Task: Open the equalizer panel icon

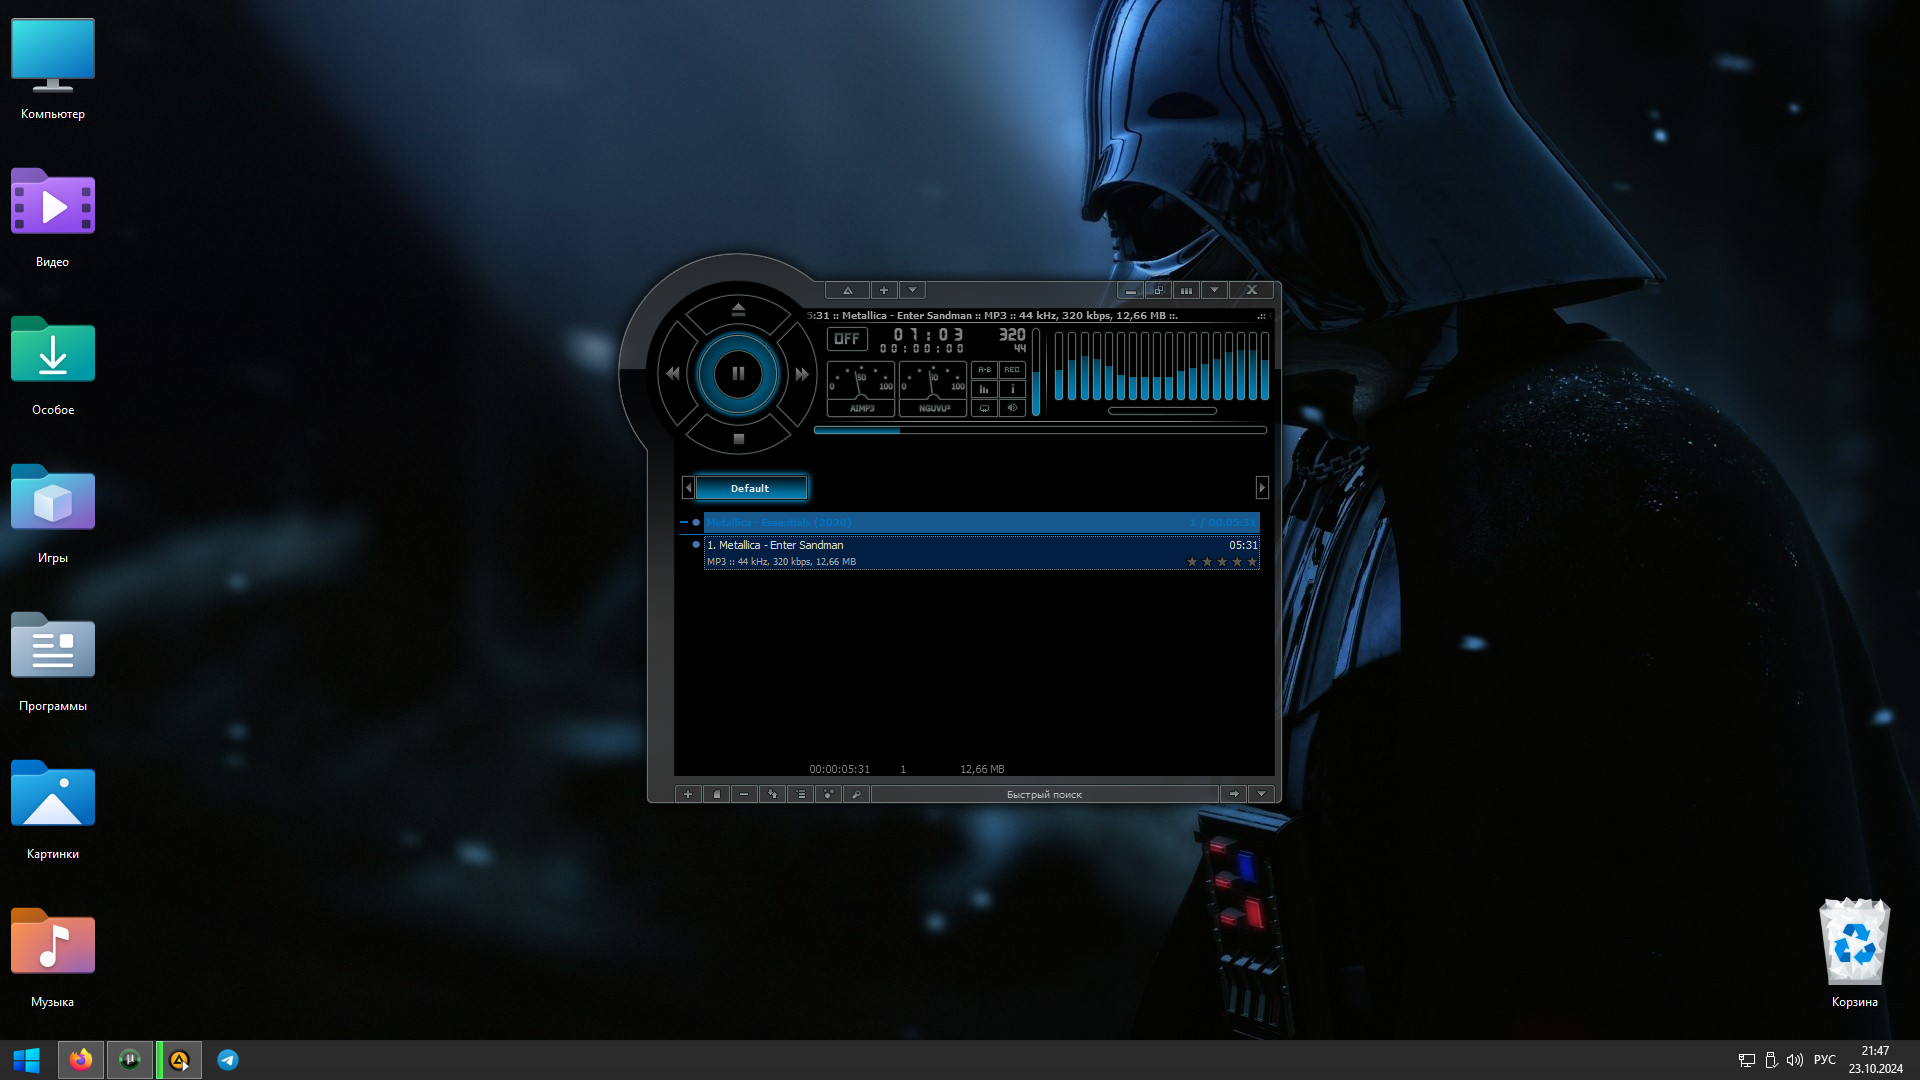Action: (x=984, y=389)
